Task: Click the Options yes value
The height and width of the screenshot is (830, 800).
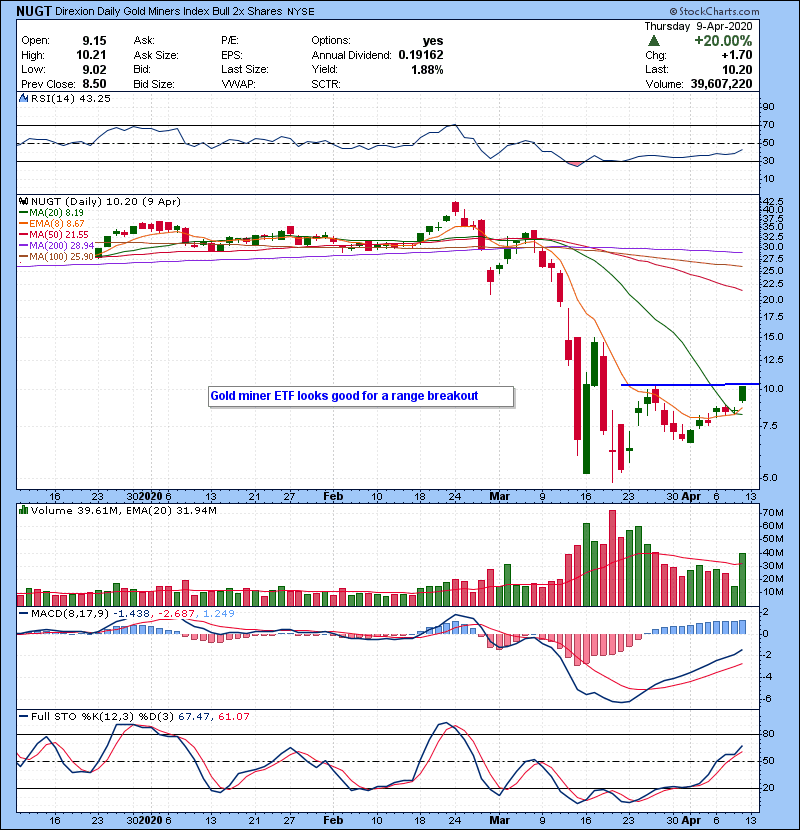Action: [x=433, y=41]
